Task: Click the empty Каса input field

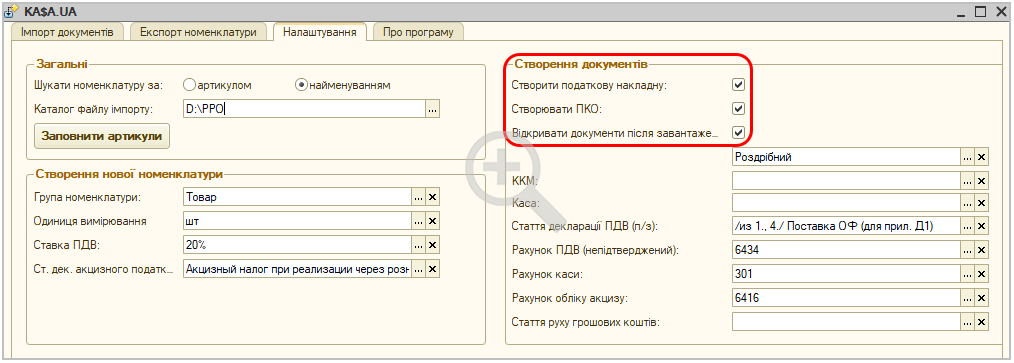Action: 846,203
